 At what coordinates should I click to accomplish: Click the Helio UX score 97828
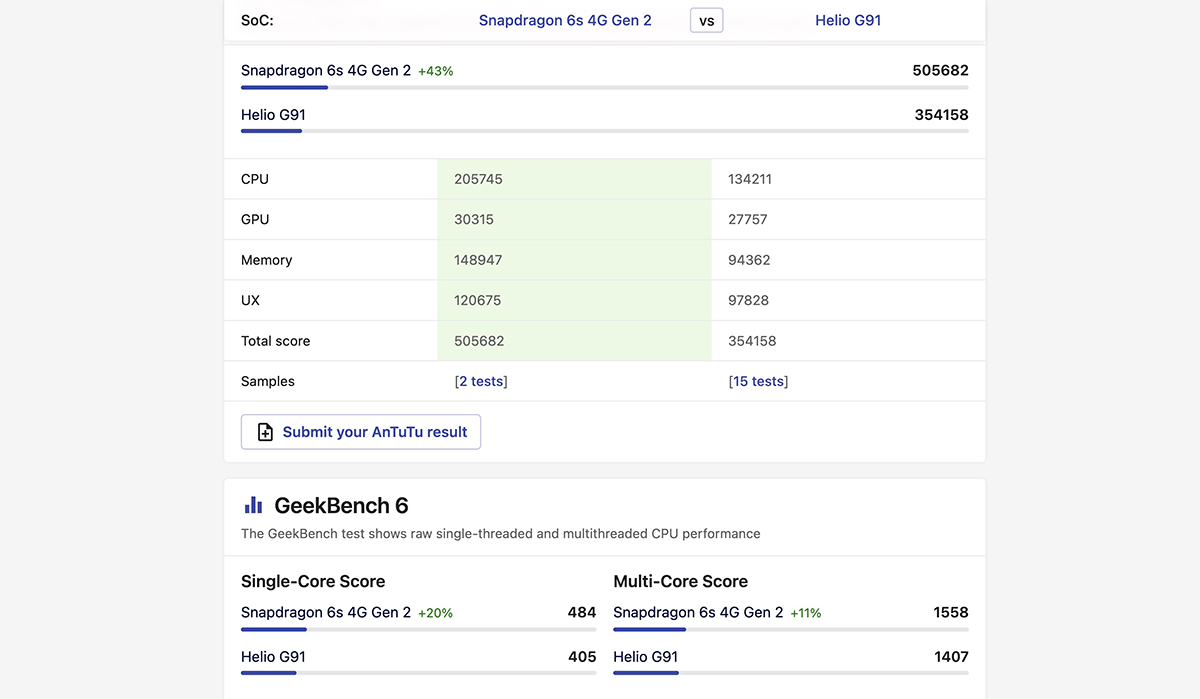[x=749, y=300]
